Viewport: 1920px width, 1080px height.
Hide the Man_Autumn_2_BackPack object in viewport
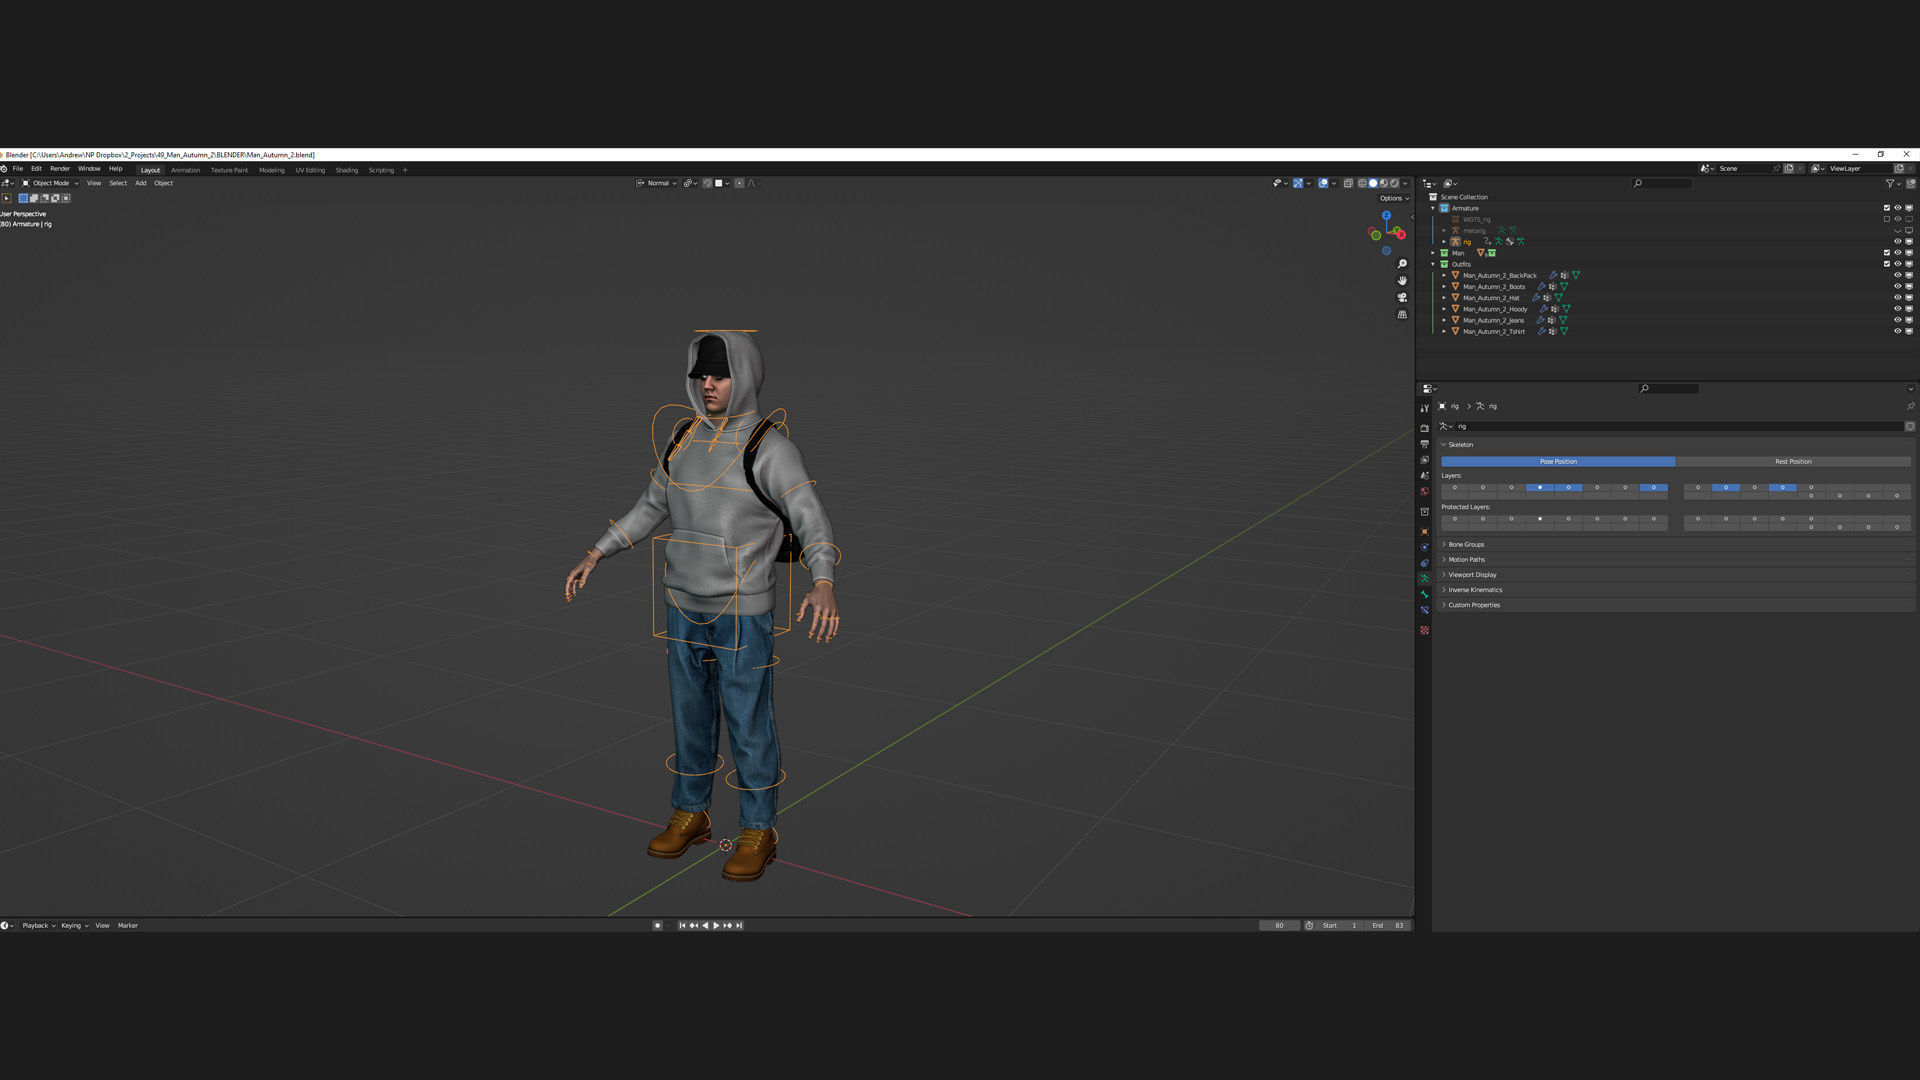[1898, 275]
